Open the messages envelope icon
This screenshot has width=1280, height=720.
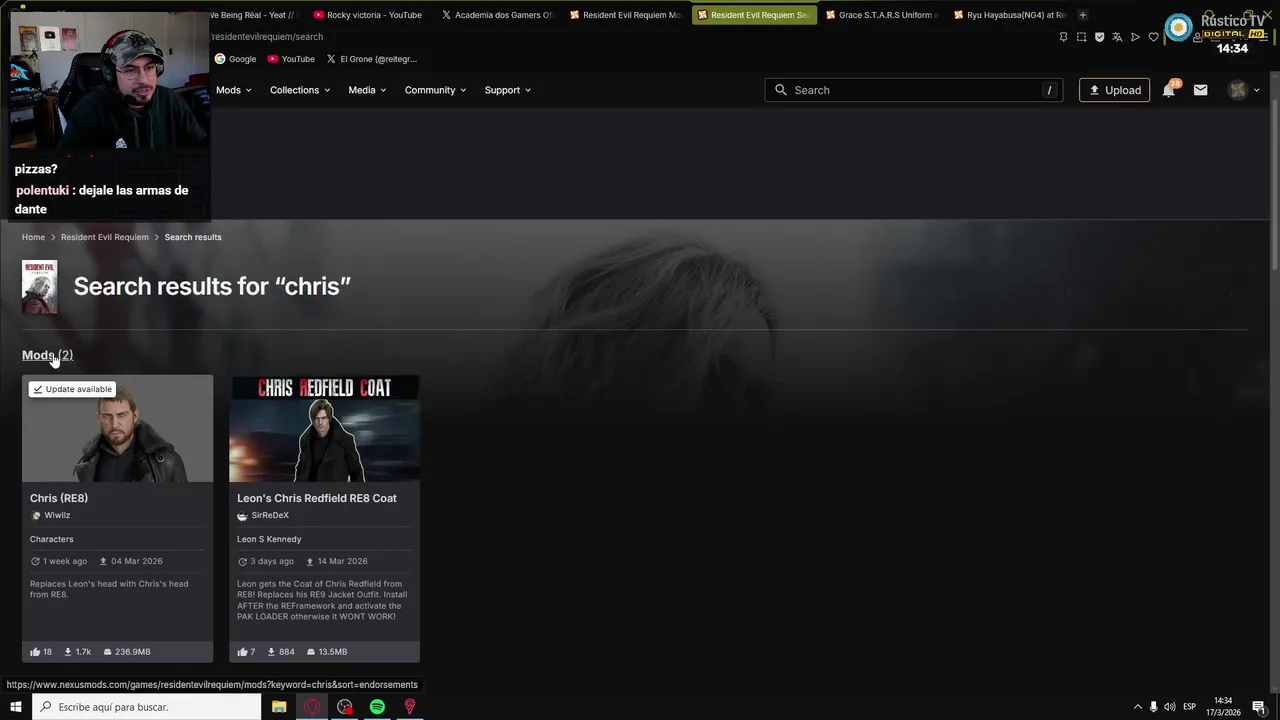[x=1201, y=90]
